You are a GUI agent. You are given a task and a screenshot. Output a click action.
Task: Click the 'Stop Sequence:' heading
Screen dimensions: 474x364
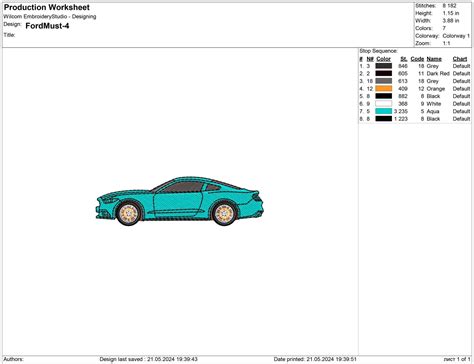(378, 51)
